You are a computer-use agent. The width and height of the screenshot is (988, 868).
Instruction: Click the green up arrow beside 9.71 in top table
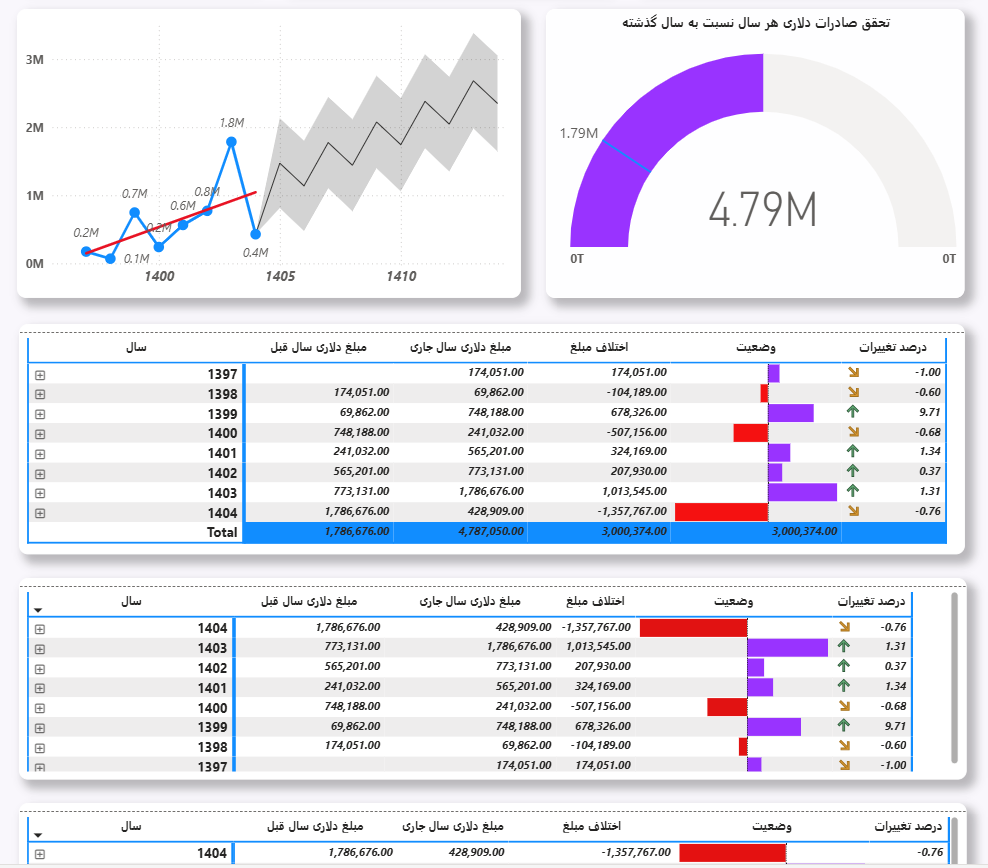(853, 413)
